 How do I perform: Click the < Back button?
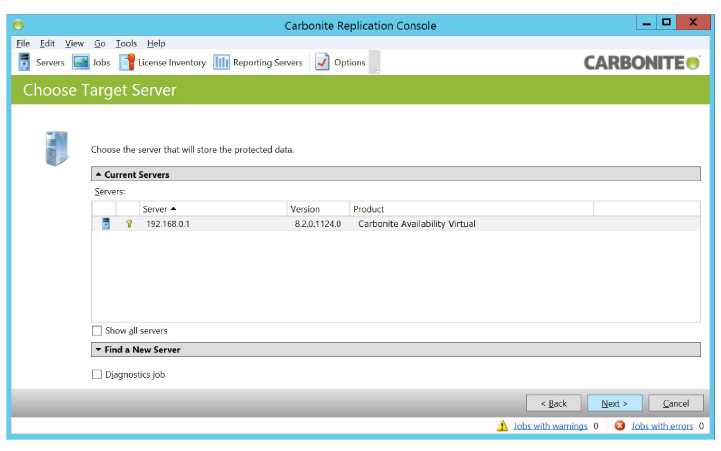point(554,404)
